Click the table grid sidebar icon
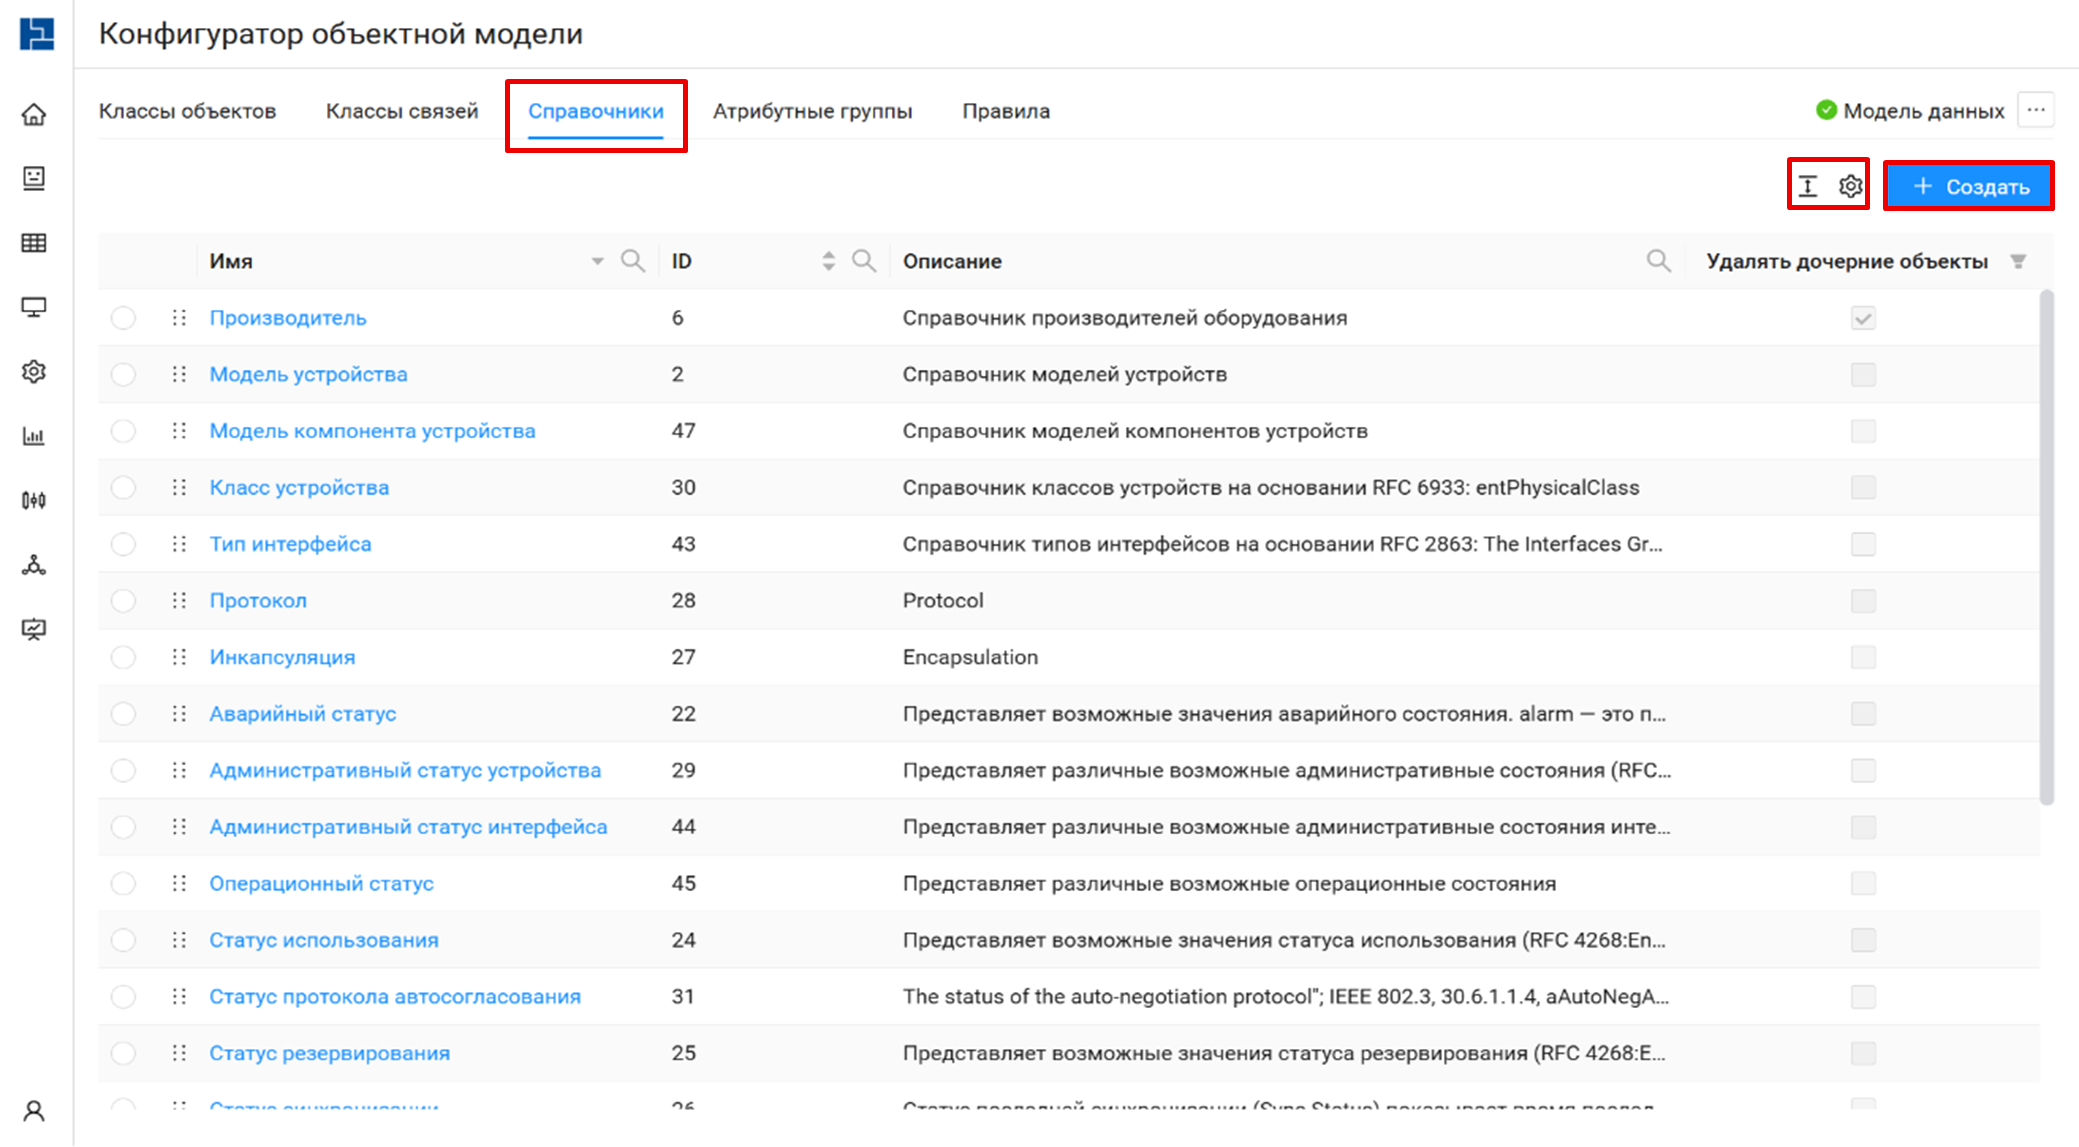 [x=34, y=243]
